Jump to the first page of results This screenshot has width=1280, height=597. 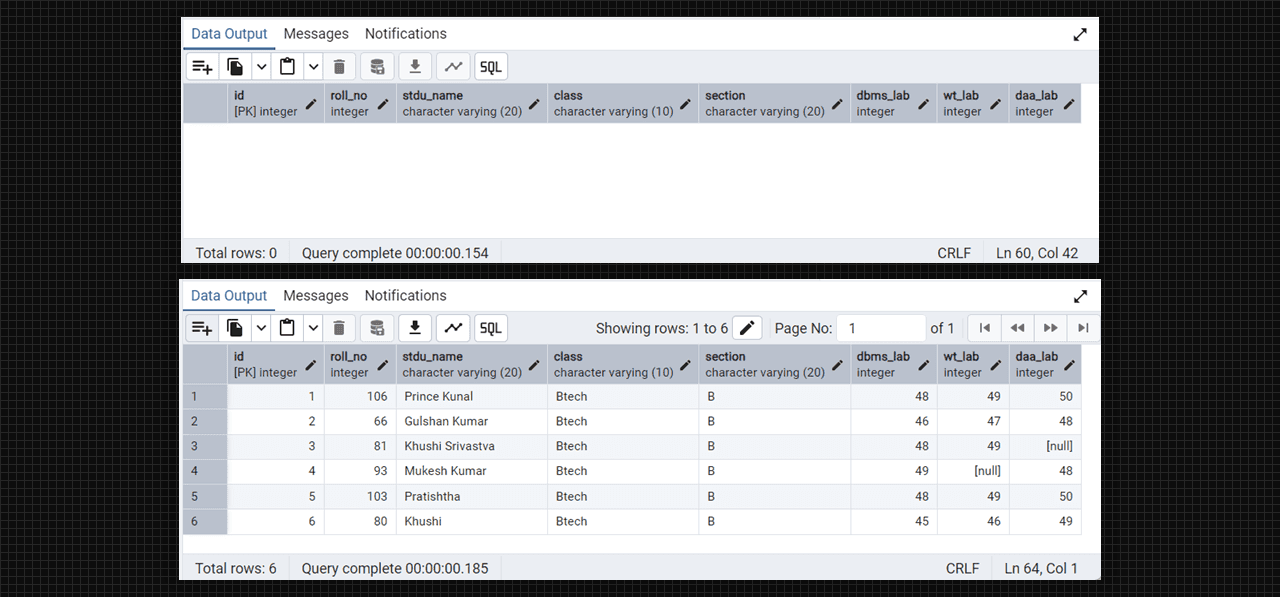[985, 328]
